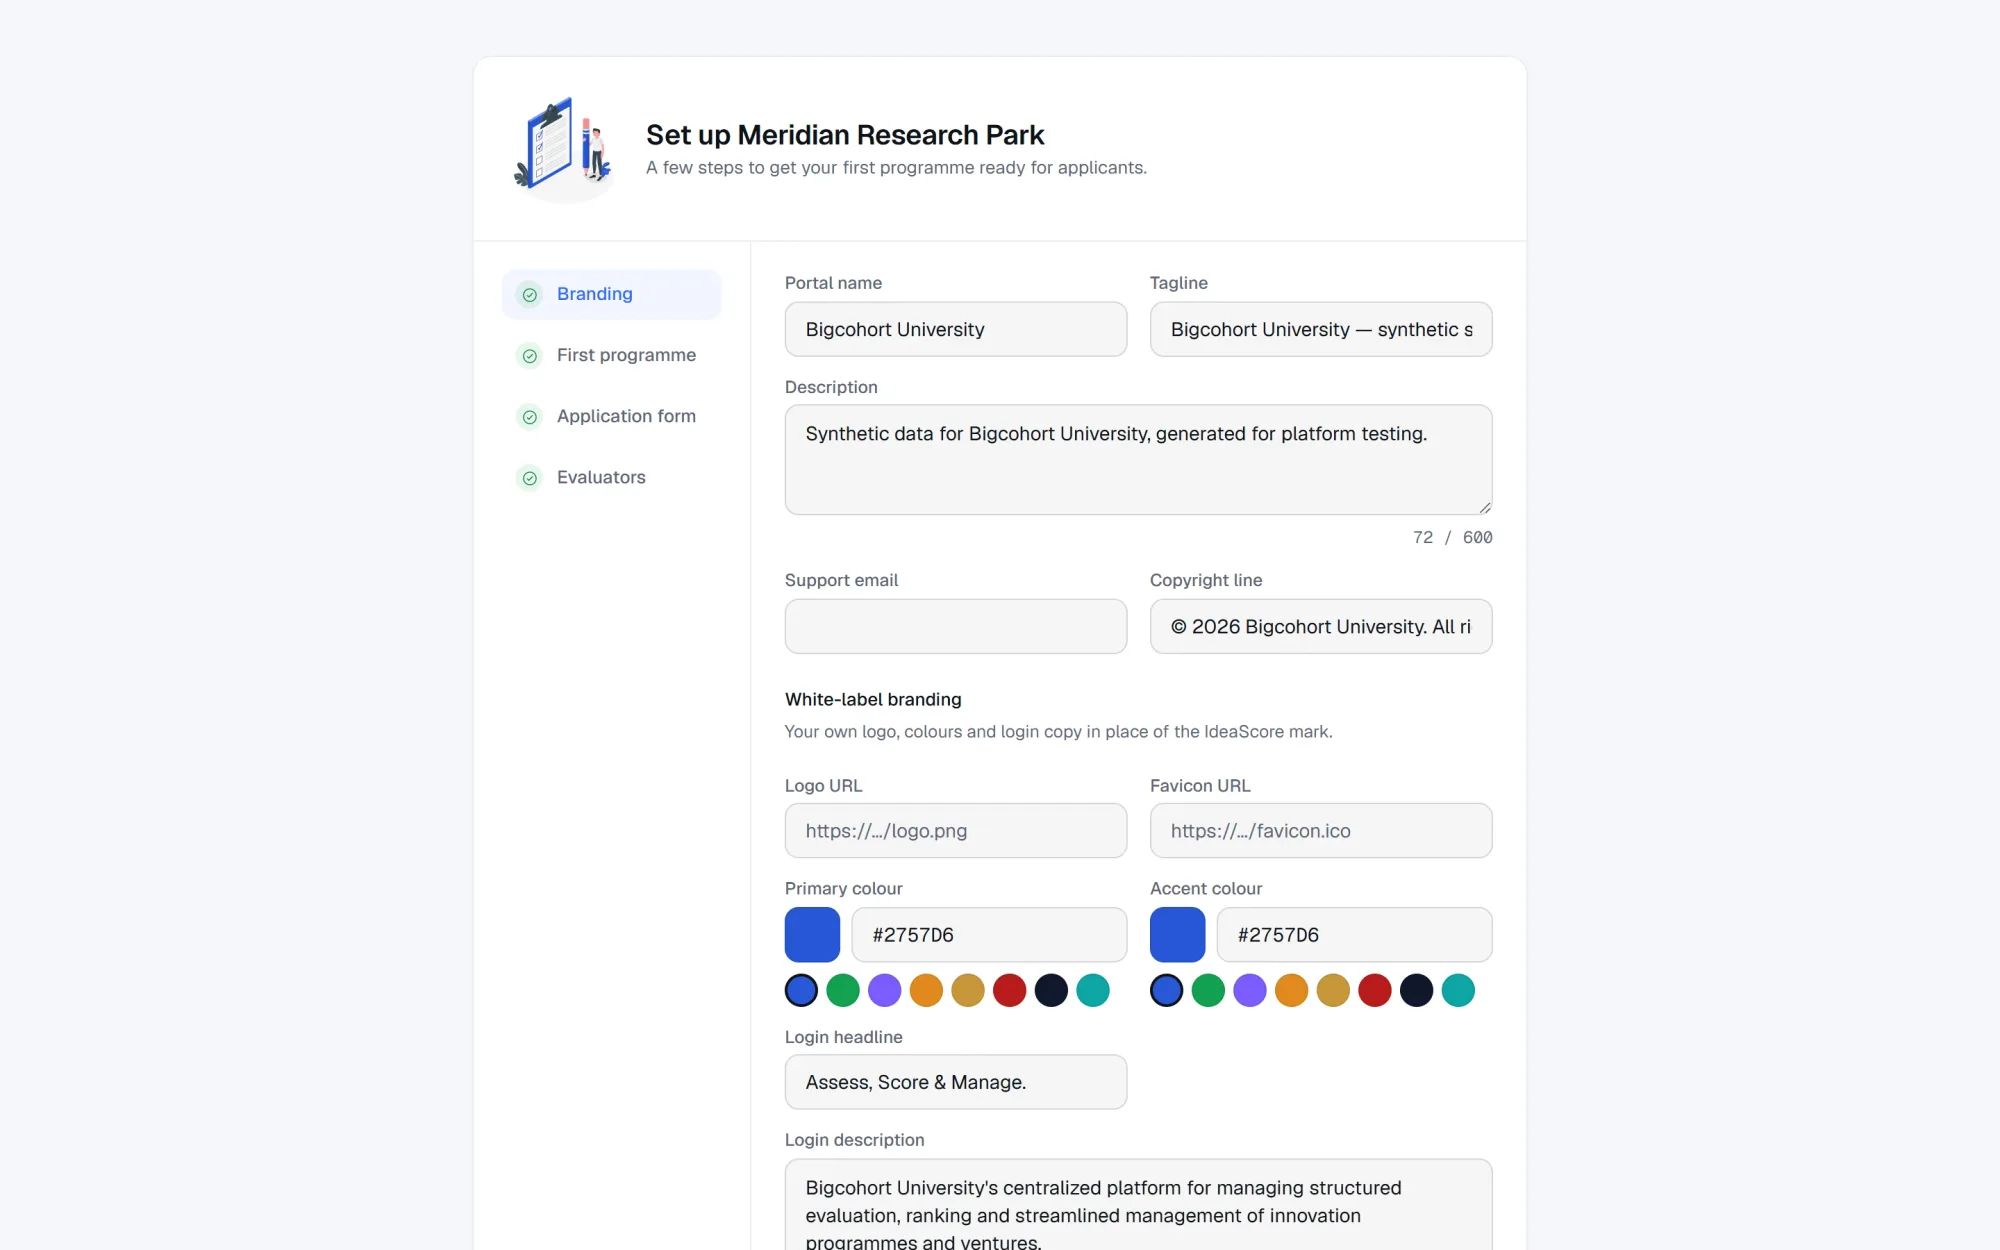Select blue preset for Primary colour

click(x=801, y=990)
